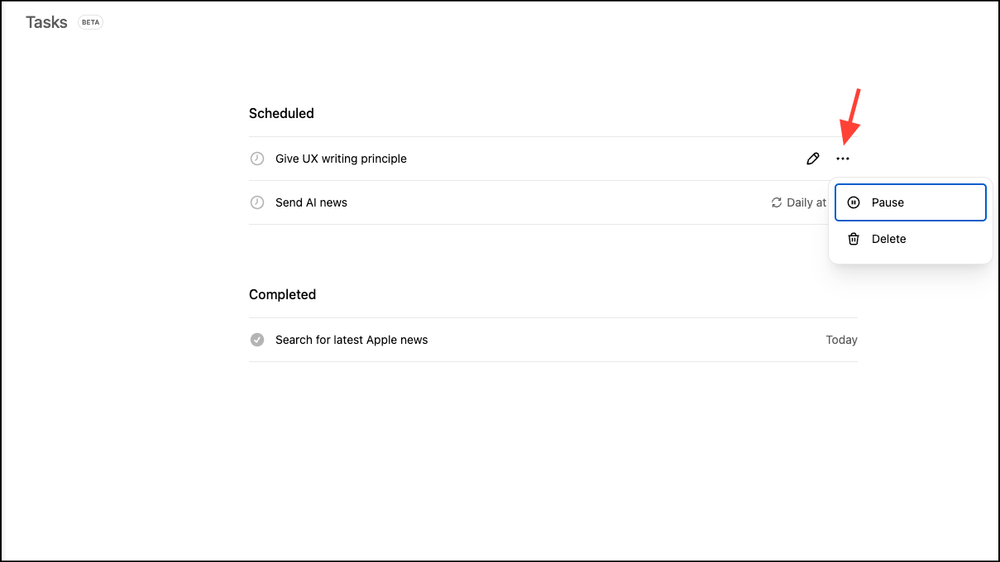The width and height of the screenshot is (1000, 562).
Task: Click the Today date label
Action: coord(841,340)
